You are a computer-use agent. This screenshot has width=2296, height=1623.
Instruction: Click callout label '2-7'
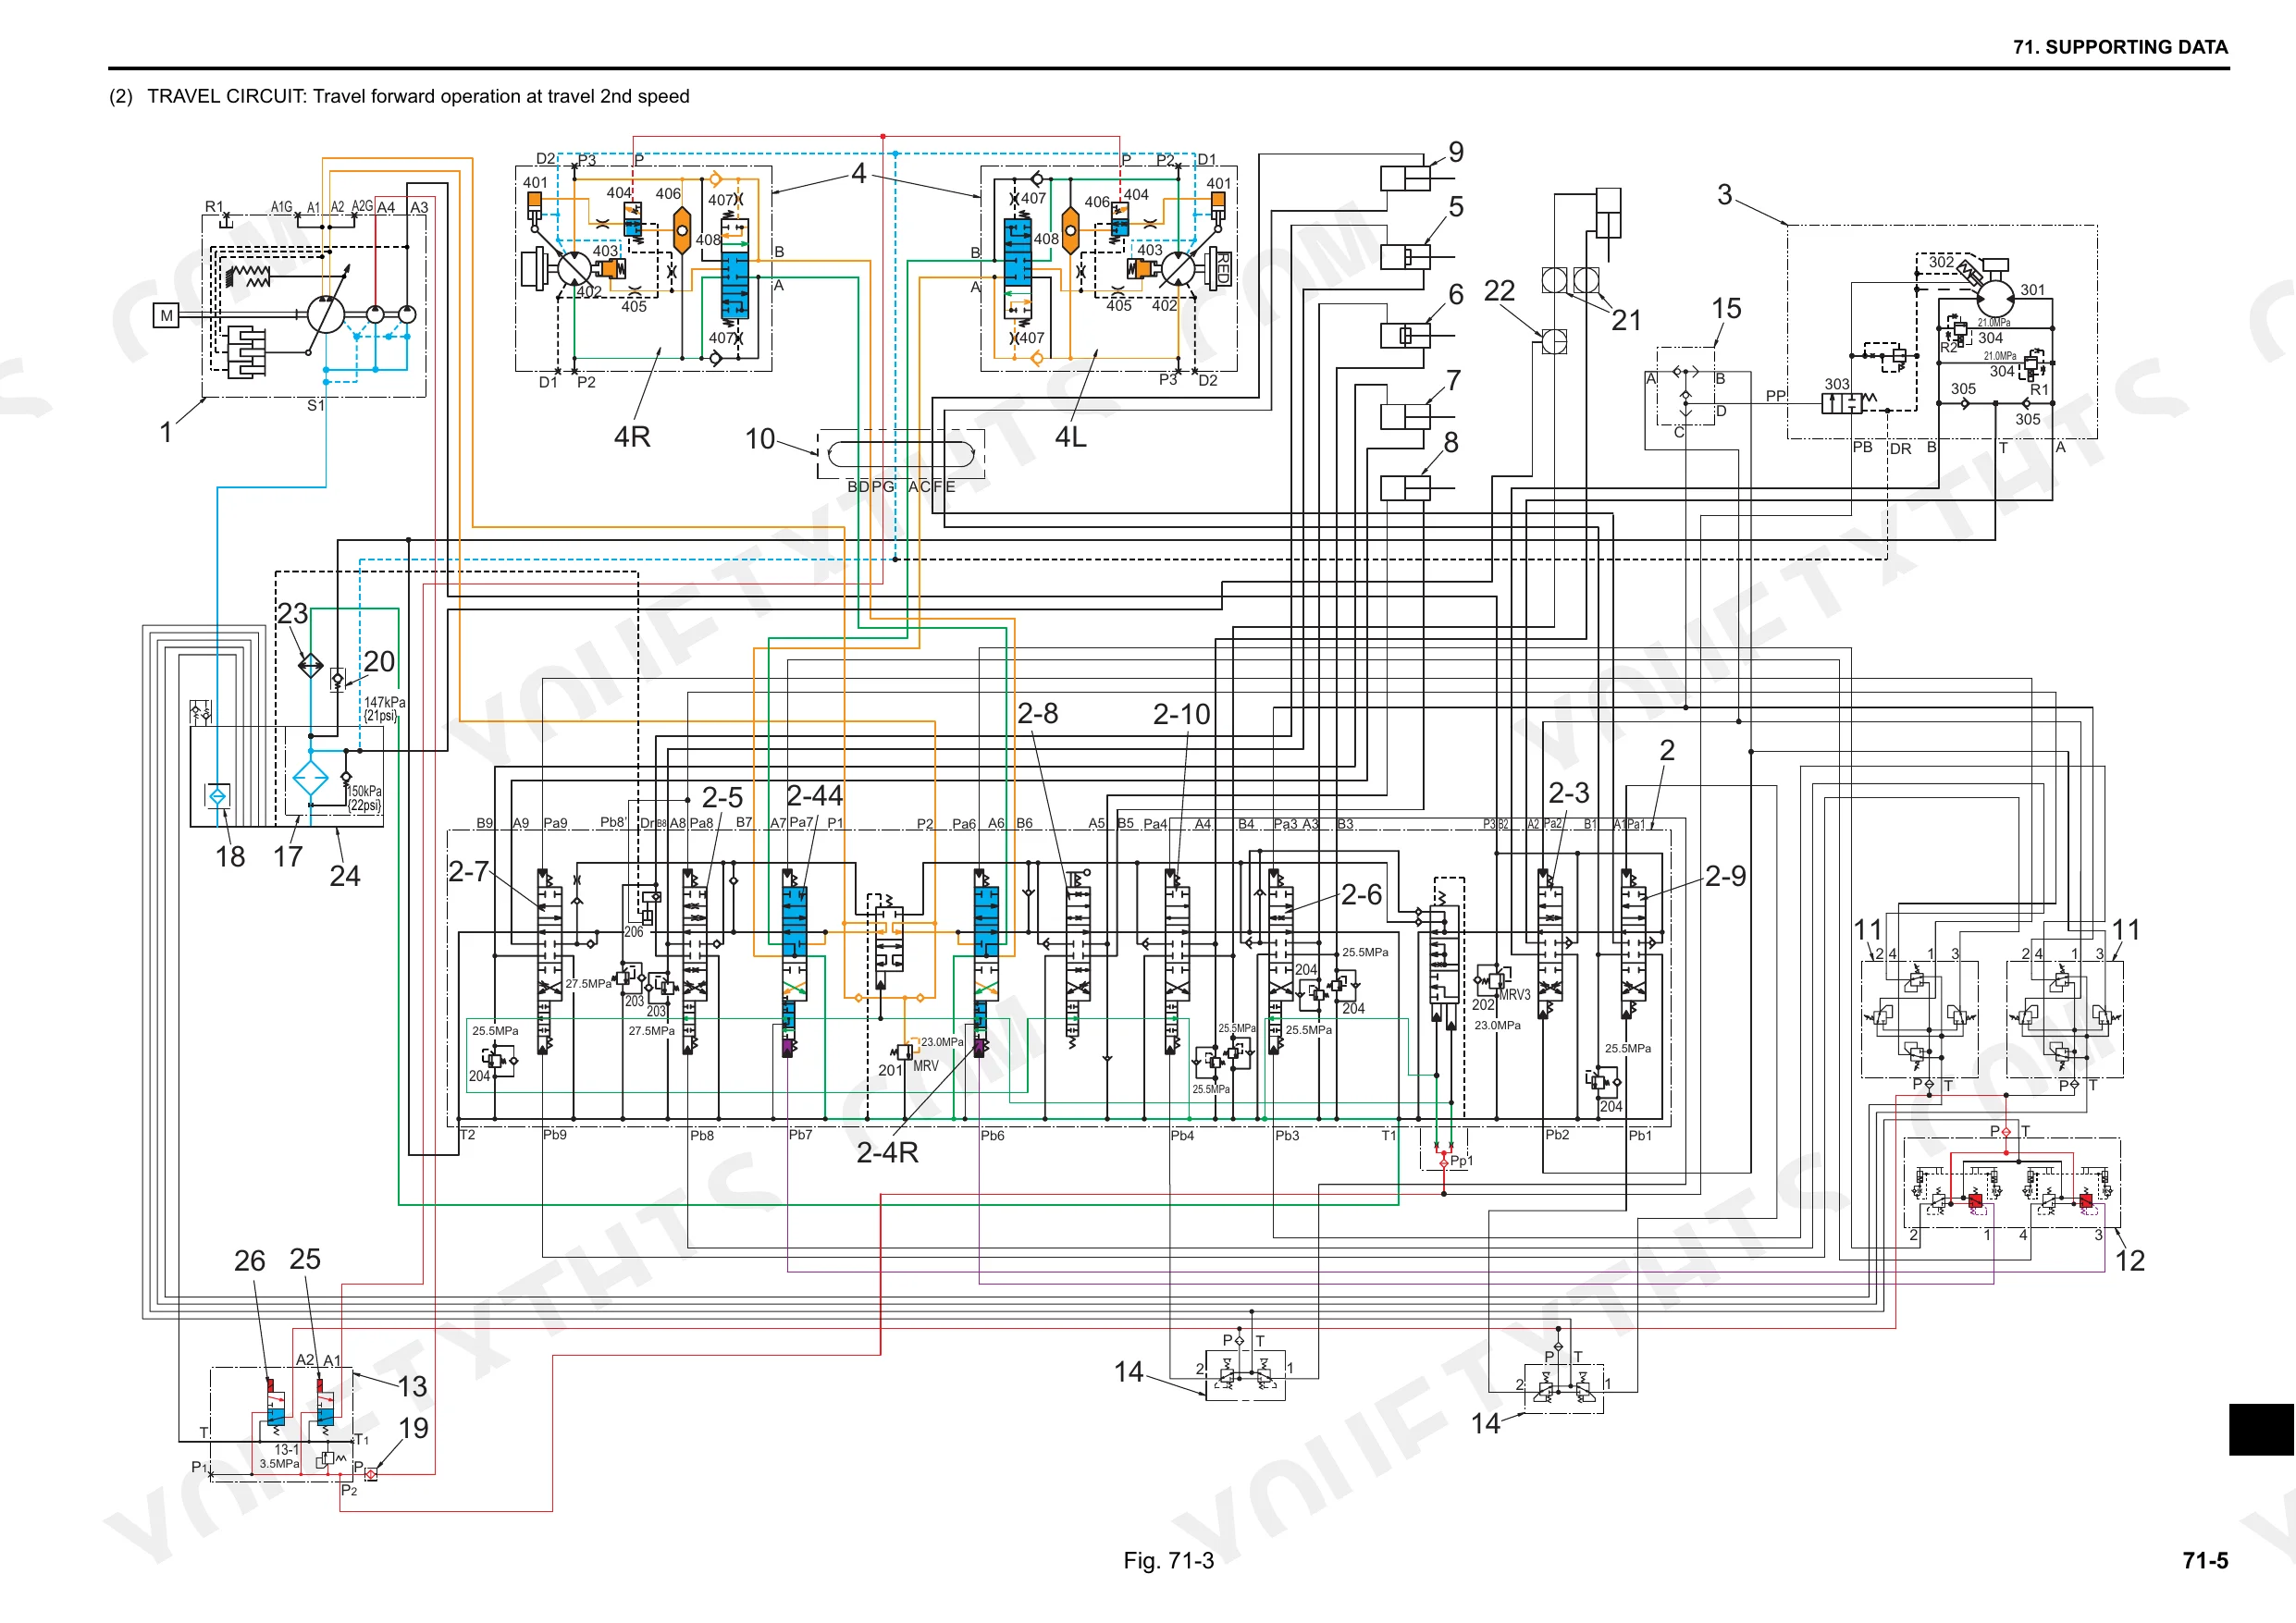(x=468, y=871)
